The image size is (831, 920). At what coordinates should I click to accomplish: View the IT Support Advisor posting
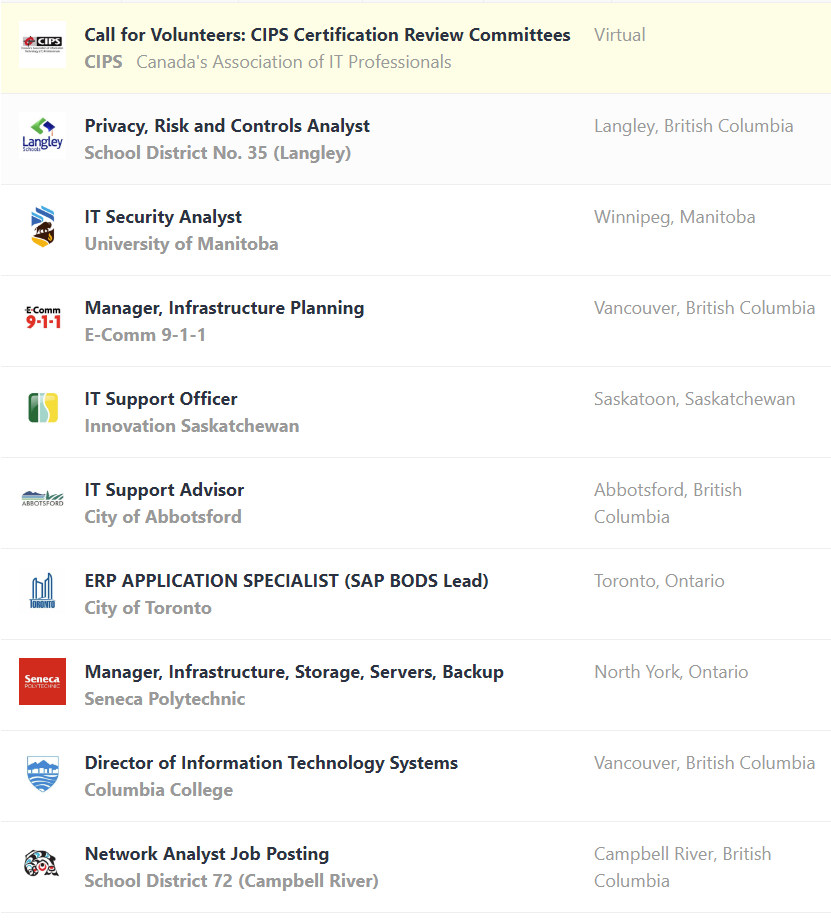pyautogui.click(x=164, y=490)
